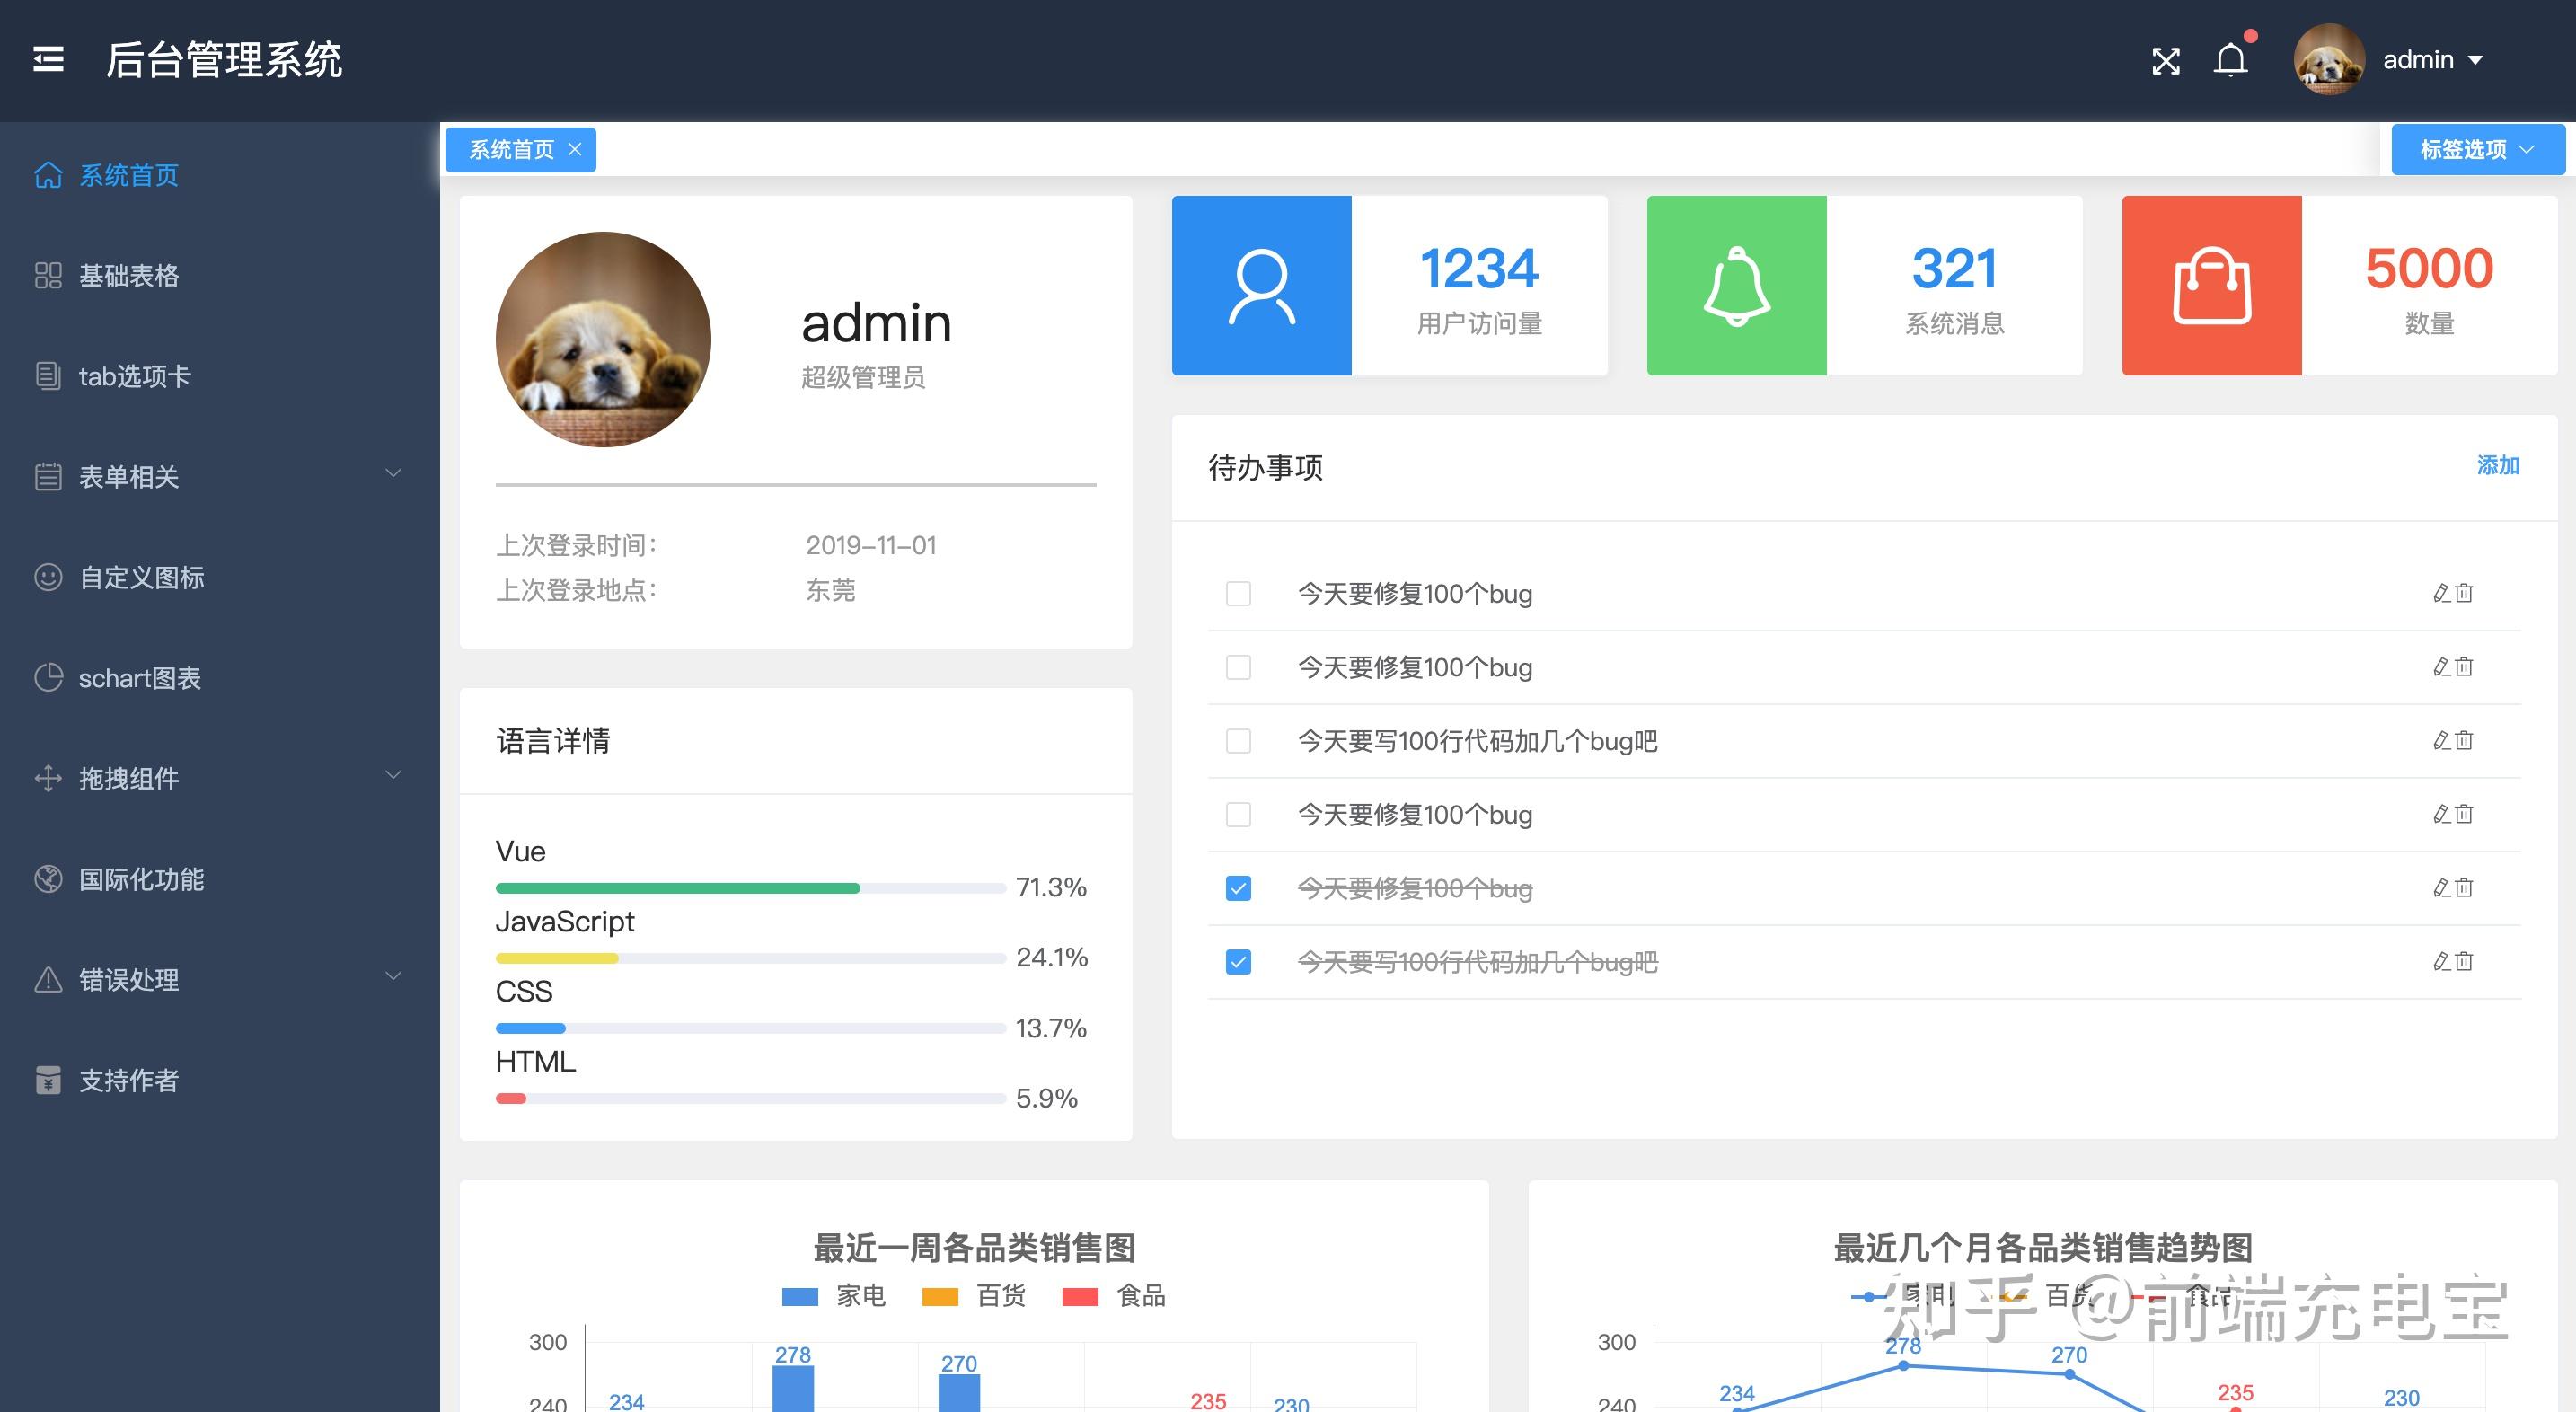The image size is (2576, 1412).
Task: Uncheck the completed 今天要修复100个bug item
Action: (1238, 888)
